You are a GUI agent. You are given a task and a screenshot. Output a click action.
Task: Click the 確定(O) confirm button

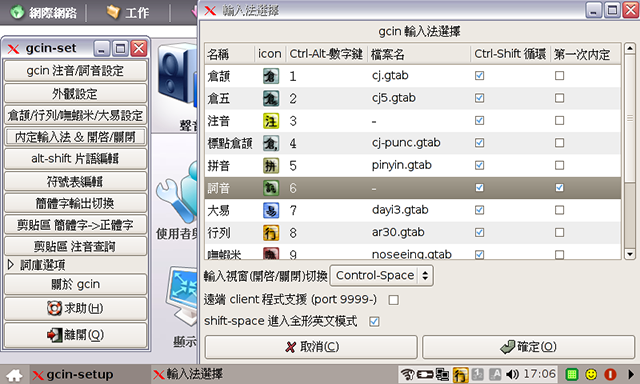pyautogui.click(x=529, y=347)
